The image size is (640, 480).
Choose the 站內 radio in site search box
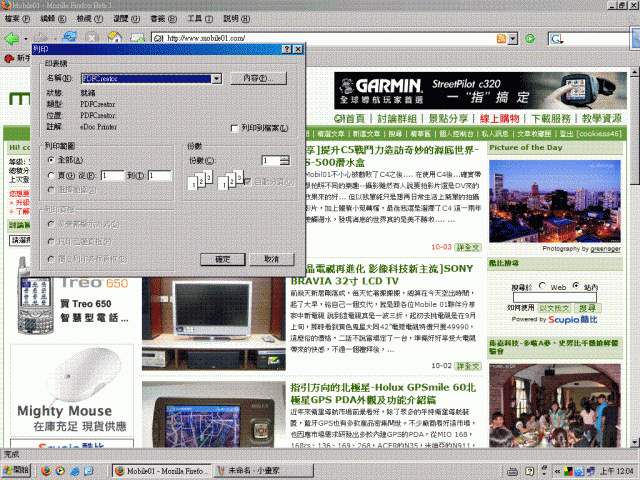(576, 286)
